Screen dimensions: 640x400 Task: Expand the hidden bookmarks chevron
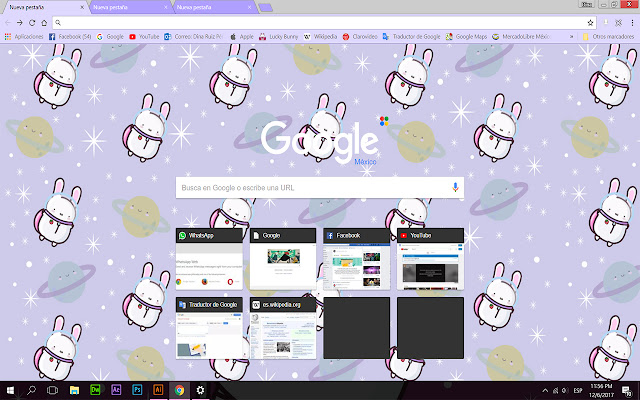571,36
